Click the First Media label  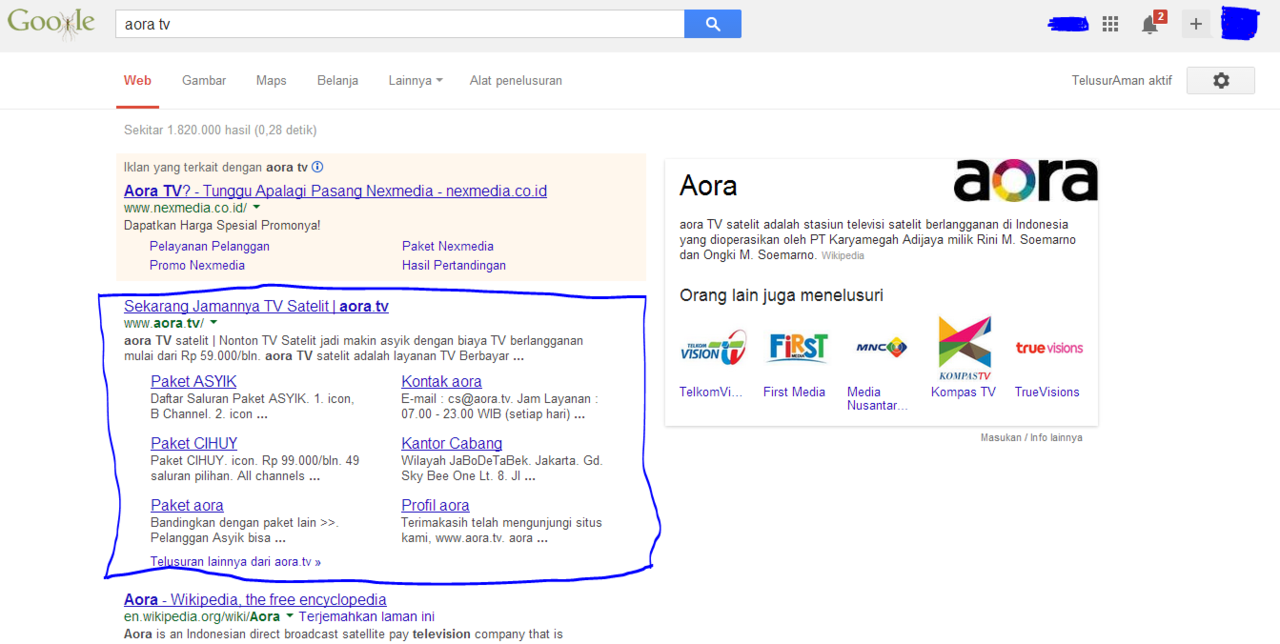pos(794,392)
